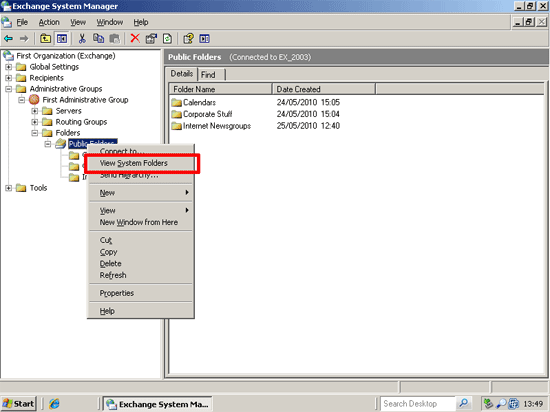This screenshot has height=412, width=550.
Task: Switch to the Find tab
Action: [x=210, y=75]
